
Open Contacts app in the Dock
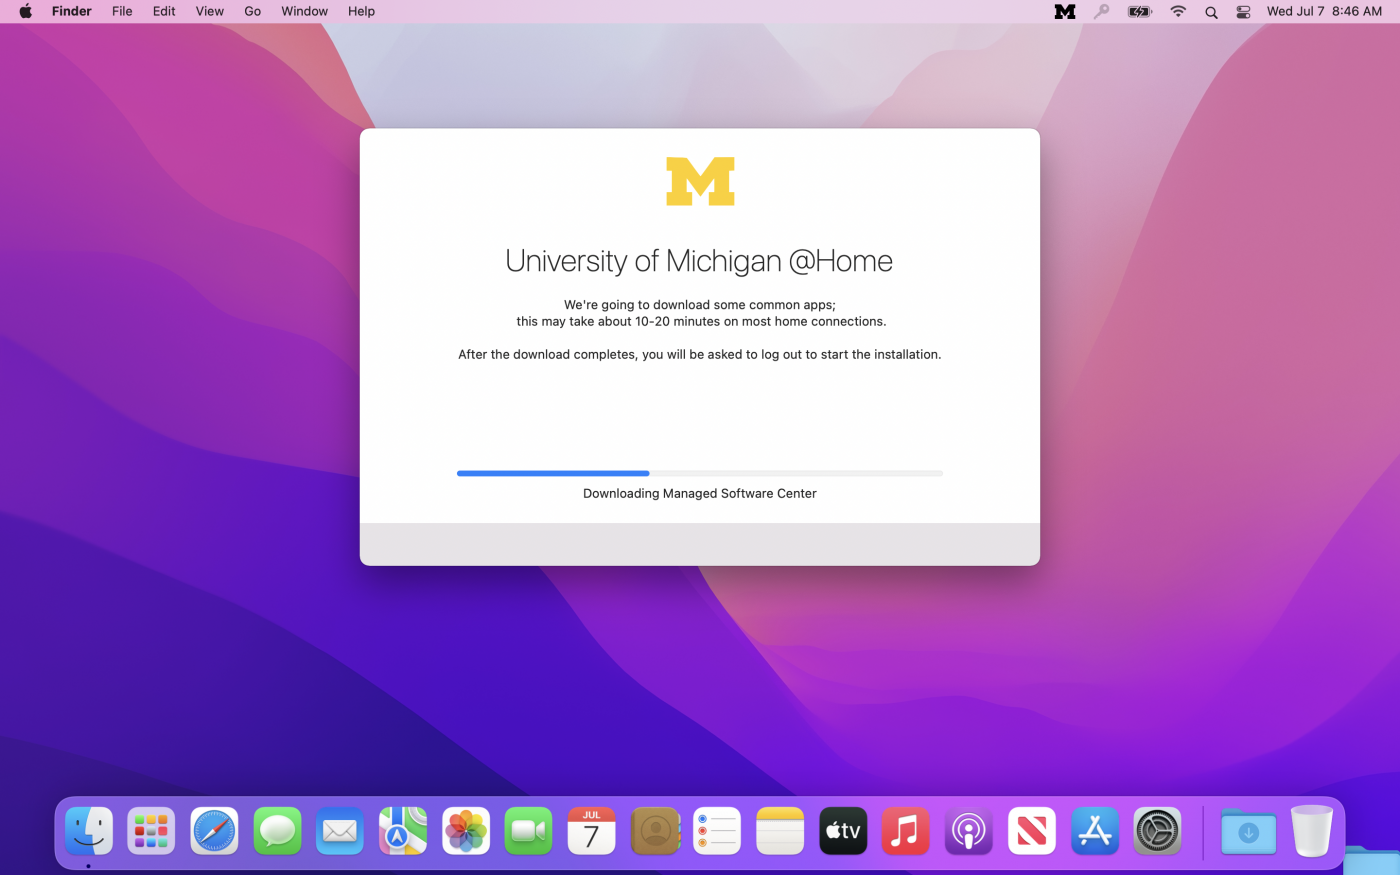click(x=654, y=831)
